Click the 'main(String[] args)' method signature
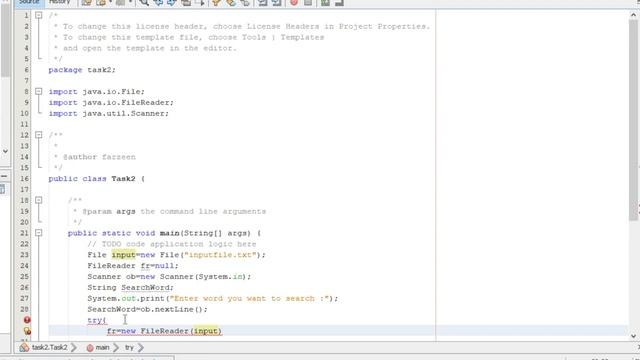 point(205,233)
